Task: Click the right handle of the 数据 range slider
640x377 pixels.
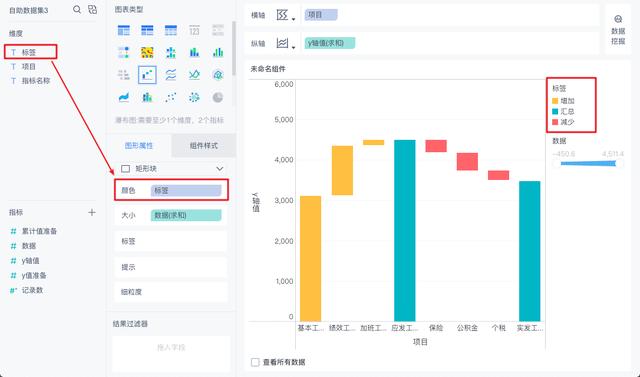Action: [x=620, y=164]
